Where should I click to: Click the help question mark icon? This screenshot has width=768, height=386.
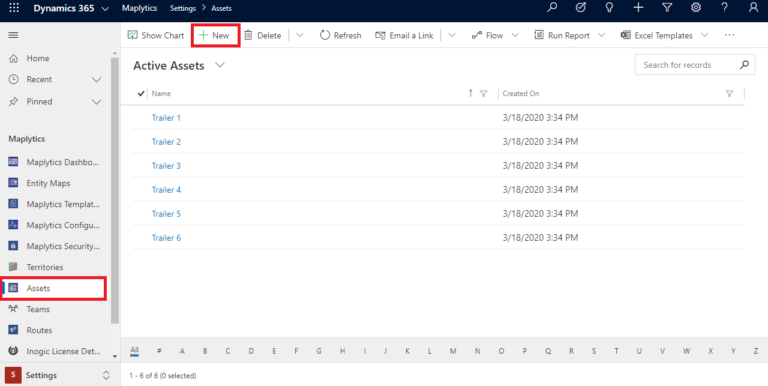724,8
